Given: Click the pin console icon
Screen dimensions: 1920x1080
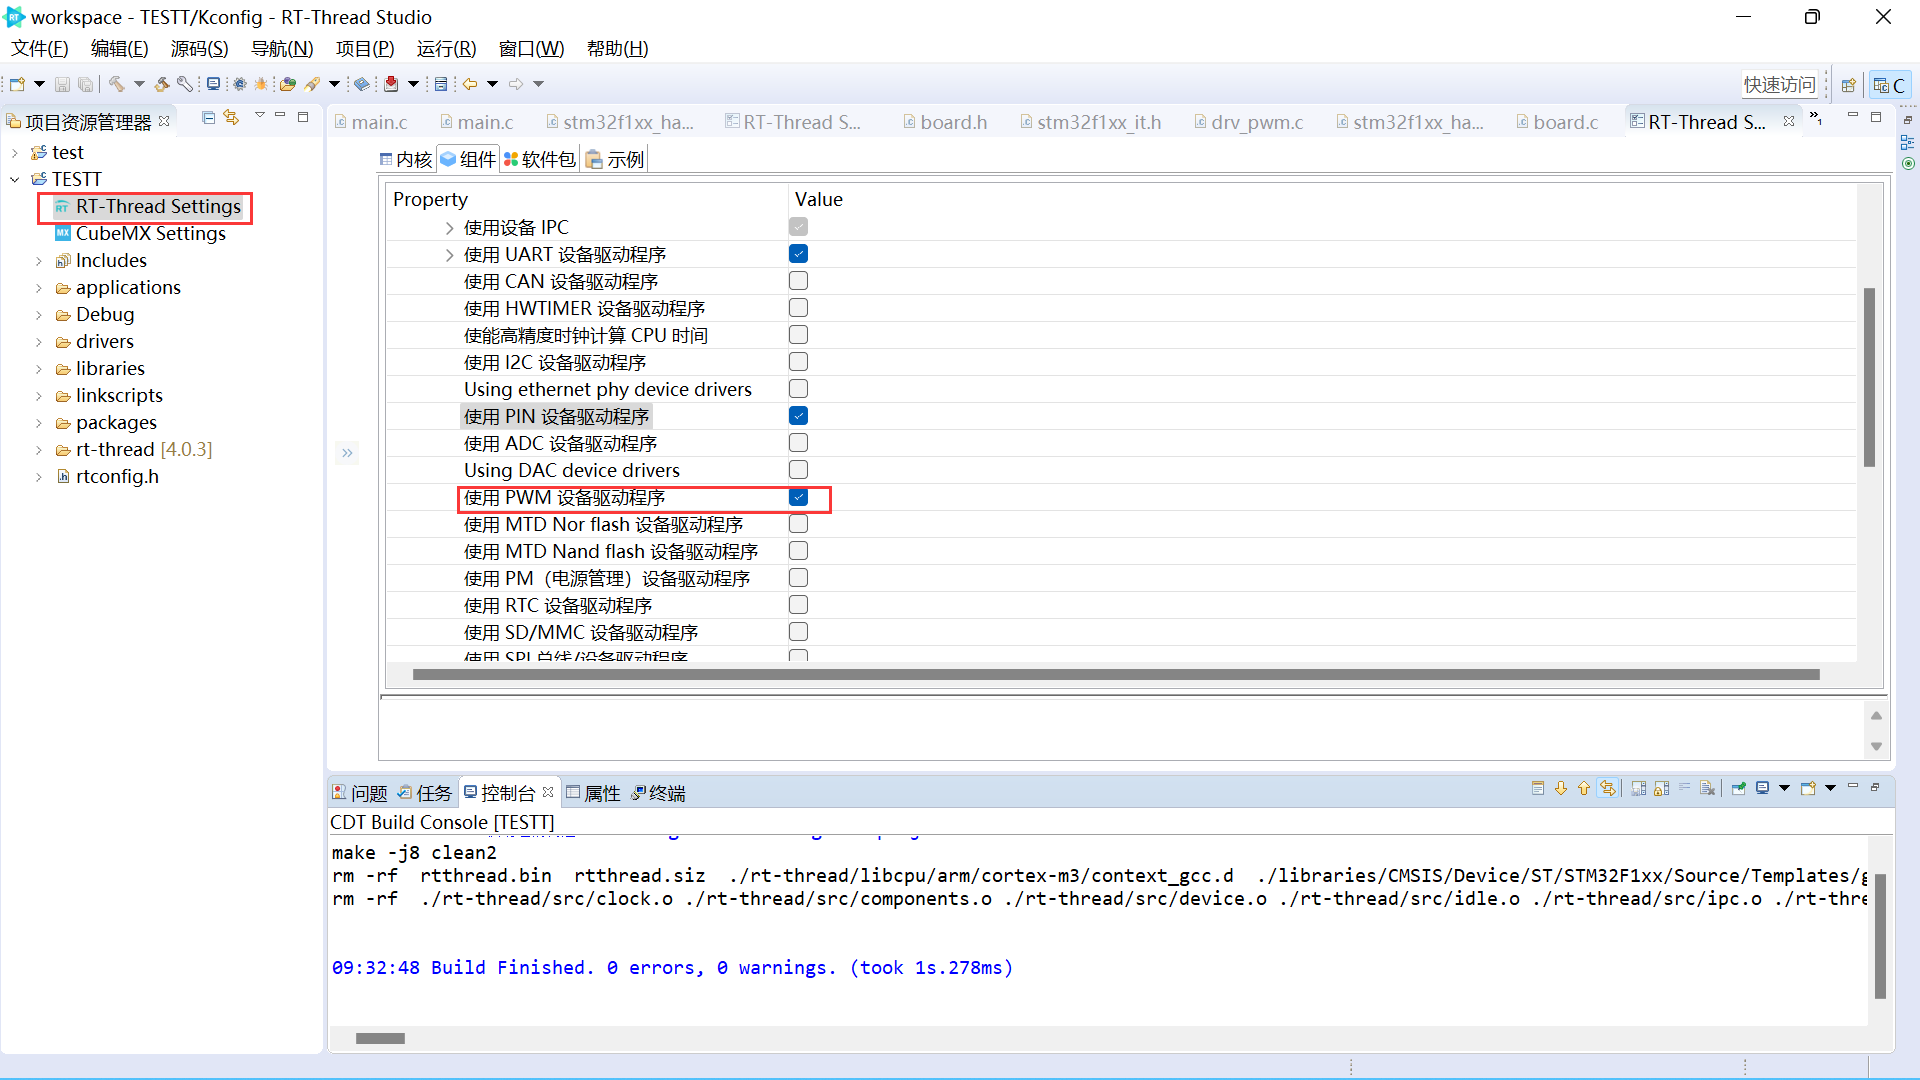Looking at the screenshot, I should (x=1739, y=789).
